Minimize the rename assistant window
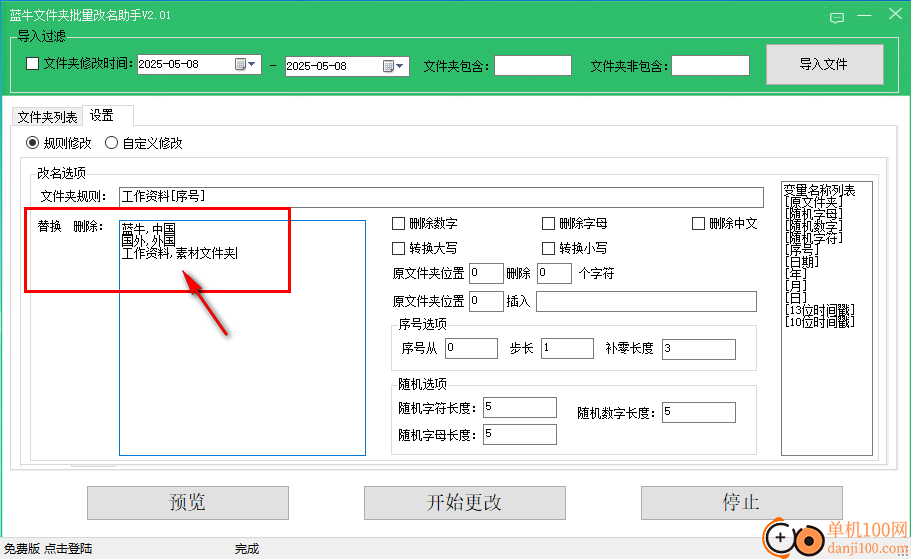This screenshot has width=911, height=559. point(864,16)
